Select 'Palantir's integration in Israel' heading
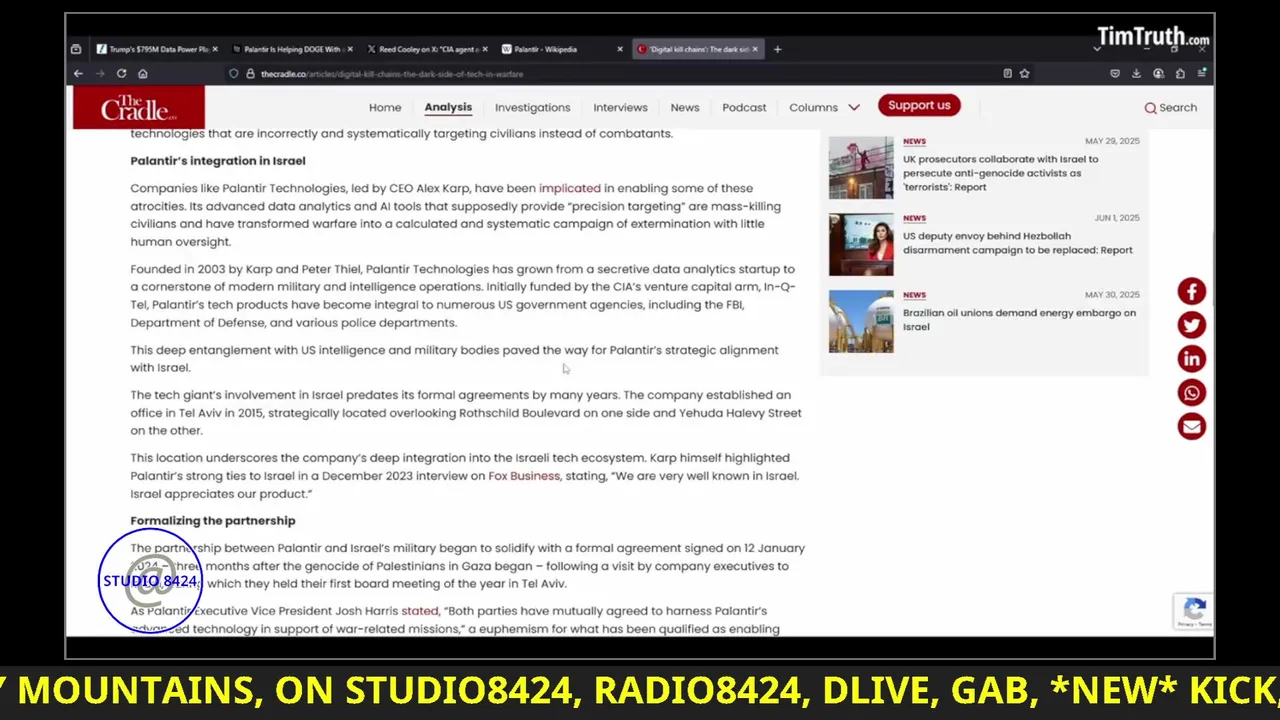Viewport: 1280px width, 720px height. coord(218,161)
